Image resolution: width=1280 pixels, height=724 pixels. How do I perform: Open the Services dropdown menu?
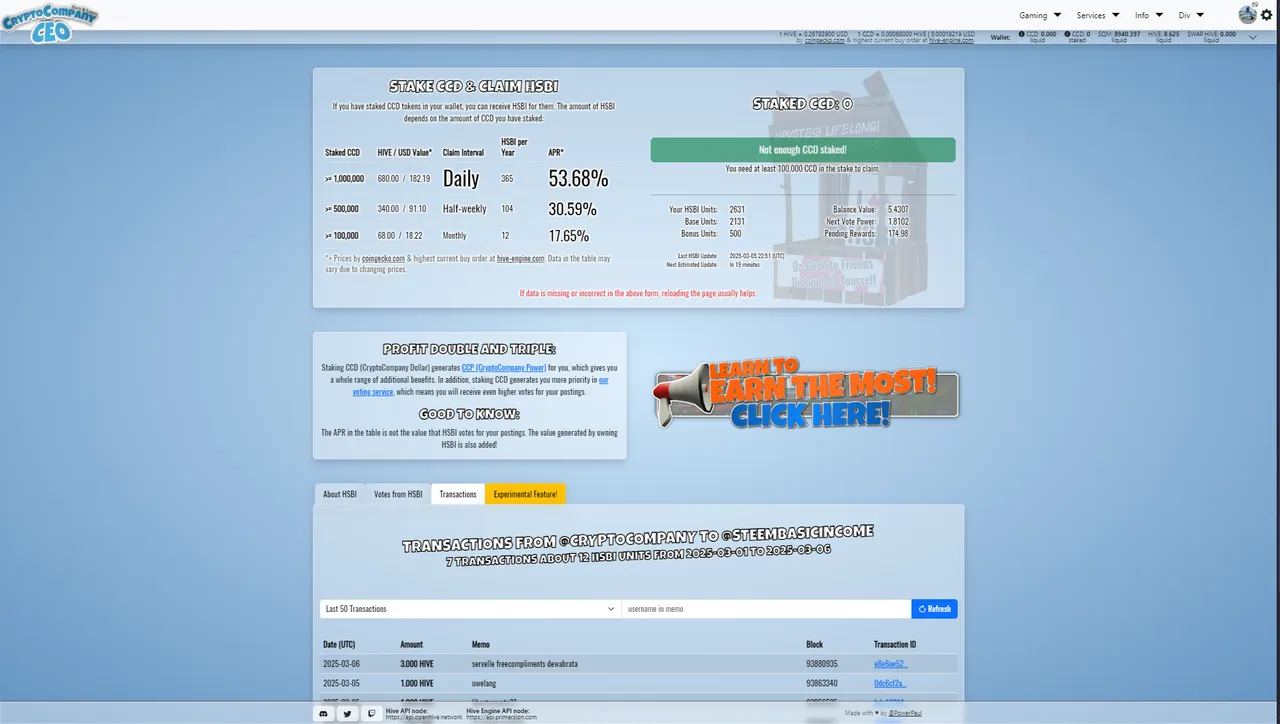pos(1097,15)
